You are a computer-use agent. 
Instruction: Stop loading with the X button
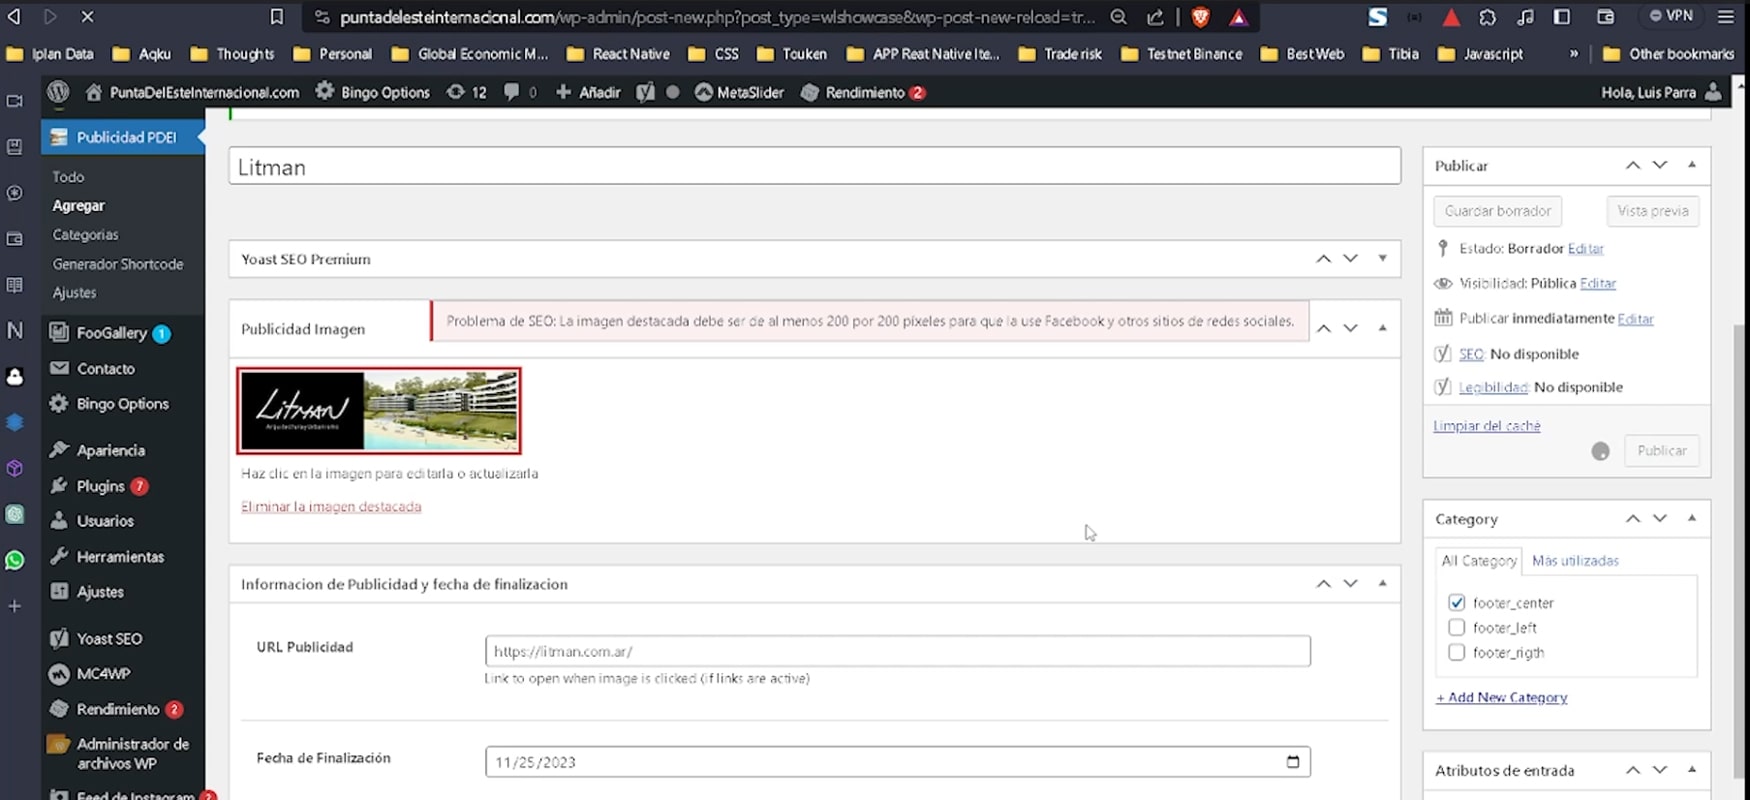click(87, 17)
